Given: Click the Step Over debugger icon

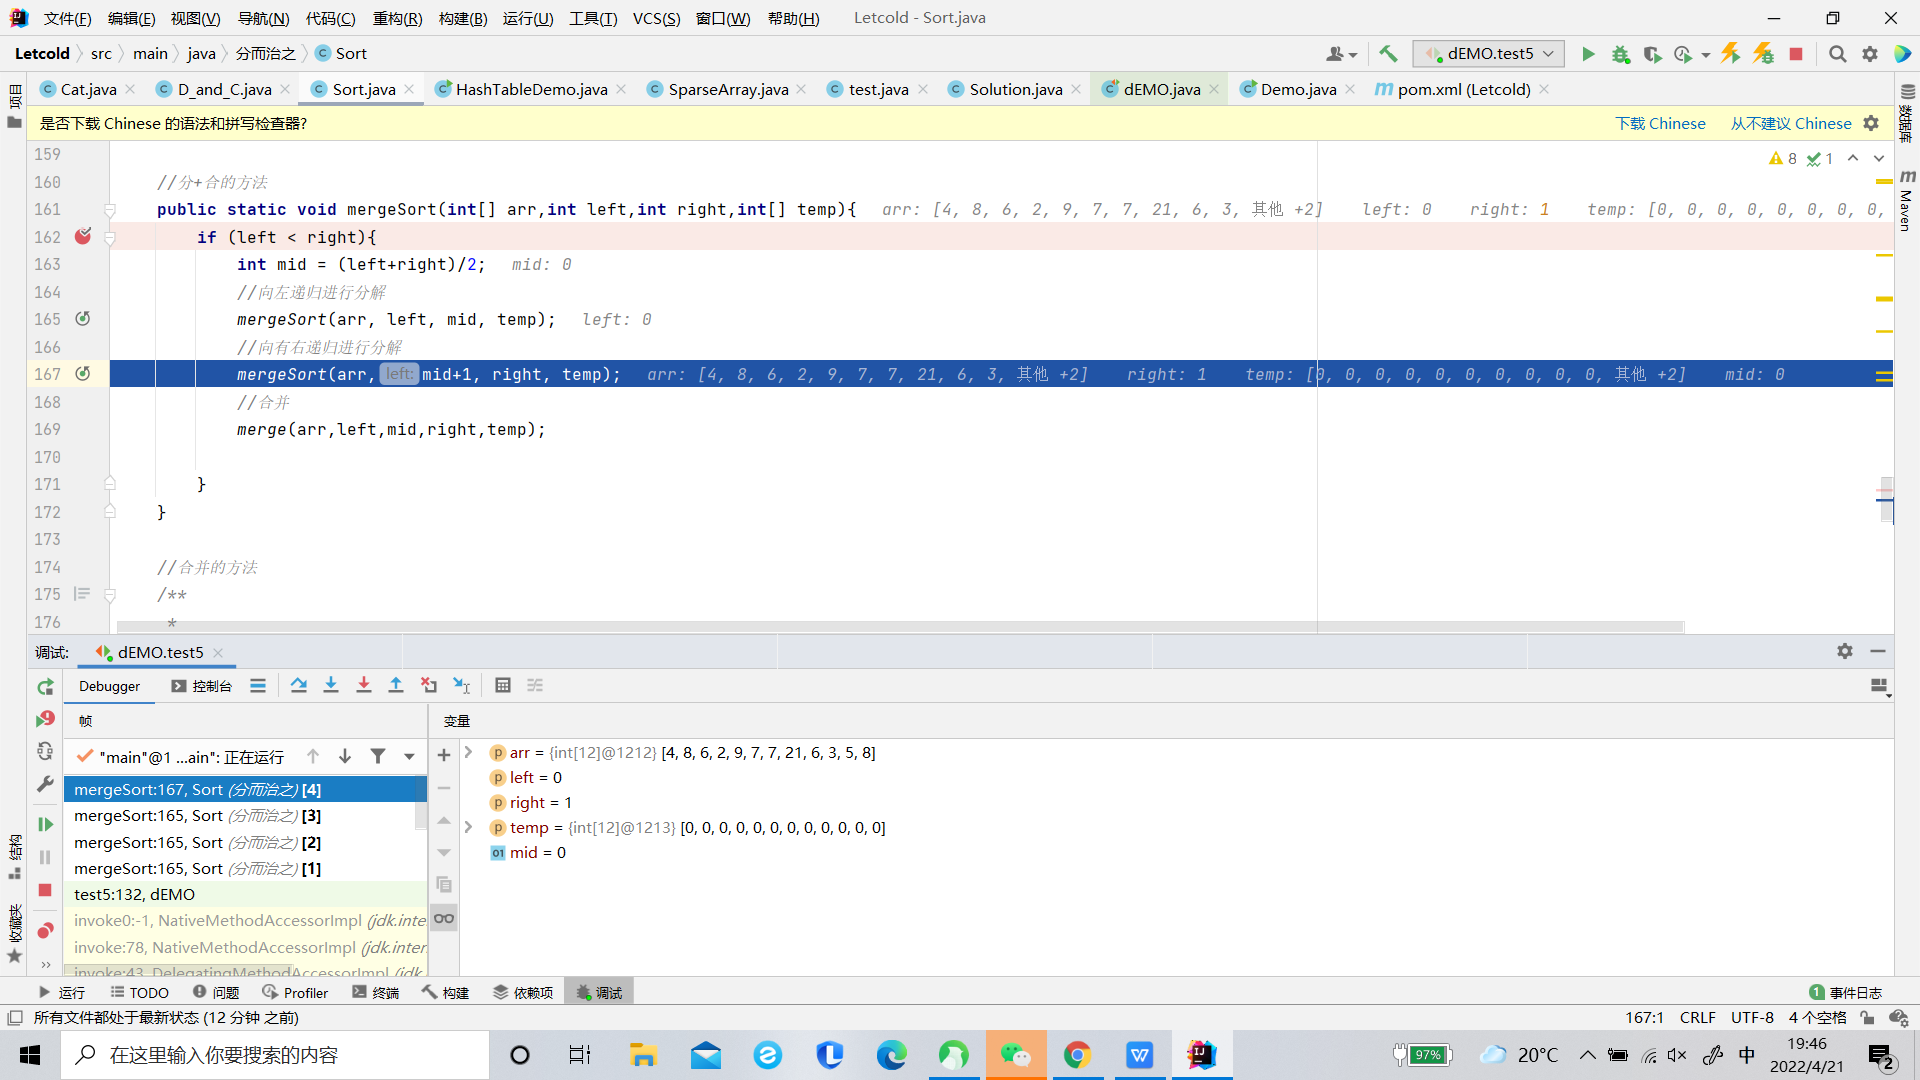Looking at the screenshot, I should (298, 685).
